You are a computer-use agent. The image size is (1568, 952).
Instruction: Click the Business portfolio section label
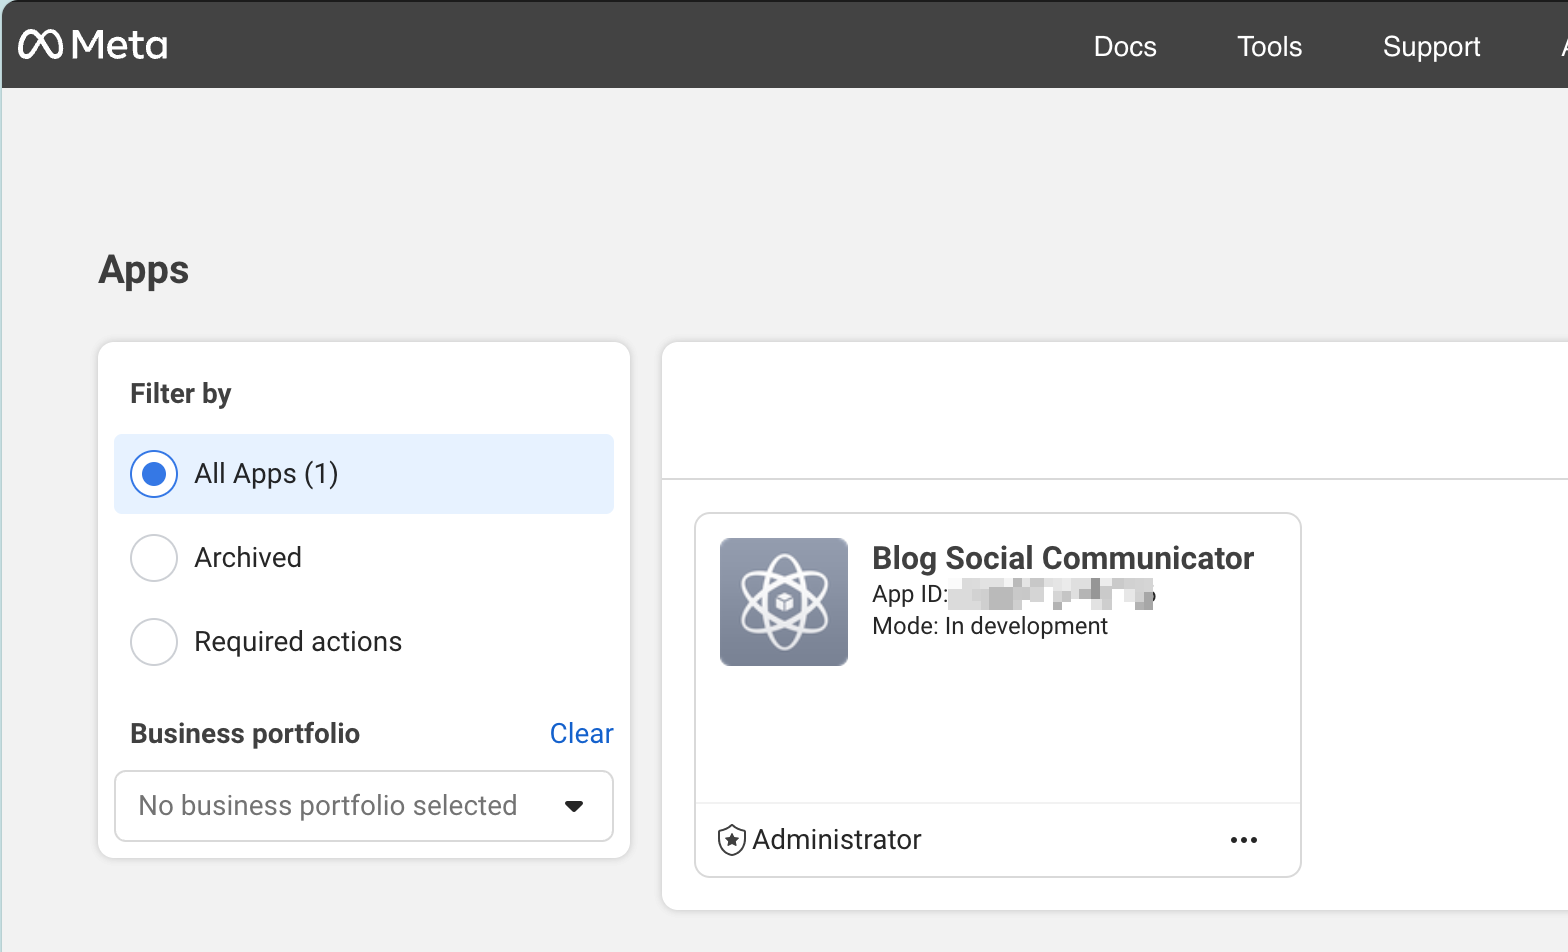coord(245,734)
